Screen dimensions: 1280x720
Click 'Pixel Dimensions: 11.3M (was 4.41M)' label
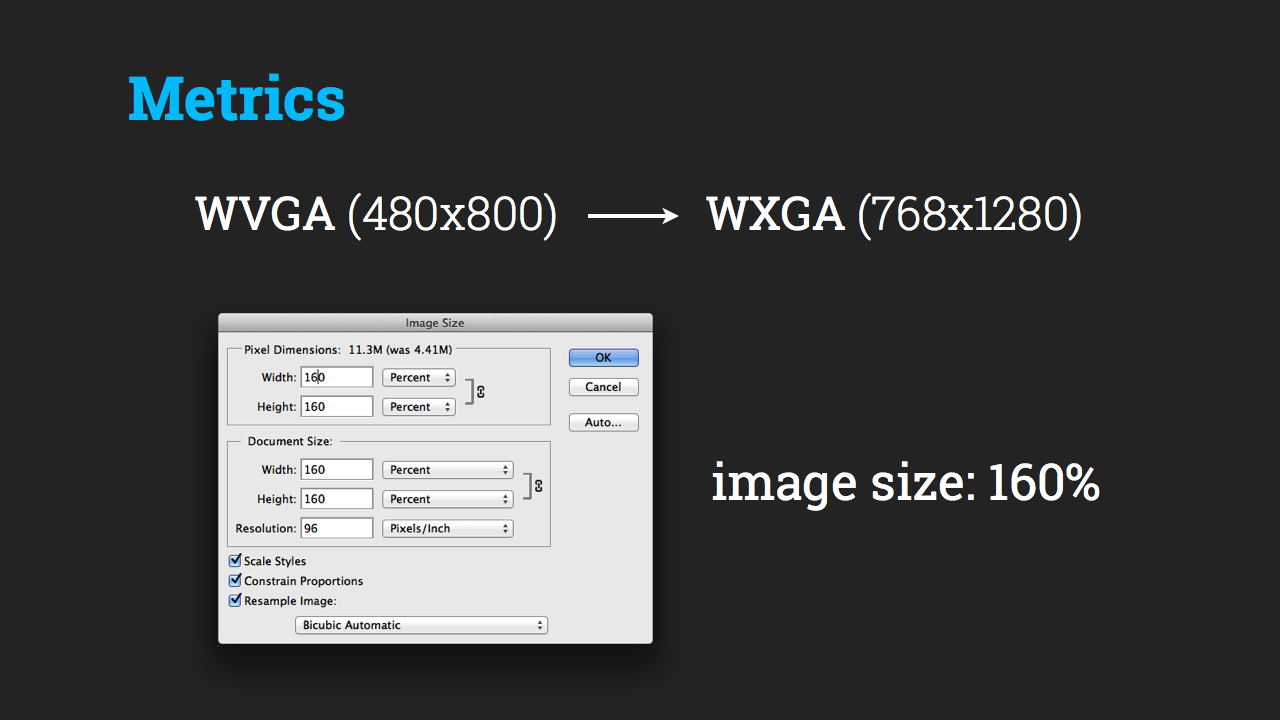point(348,350)
